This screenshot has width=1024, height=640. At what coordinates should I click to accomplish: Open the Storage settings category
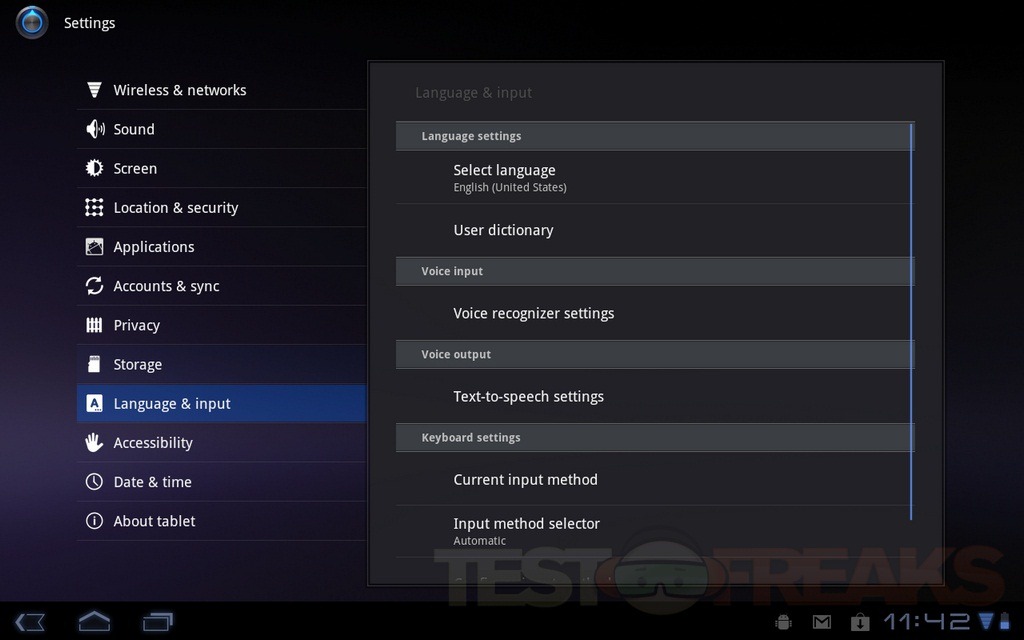pos(138,365)
